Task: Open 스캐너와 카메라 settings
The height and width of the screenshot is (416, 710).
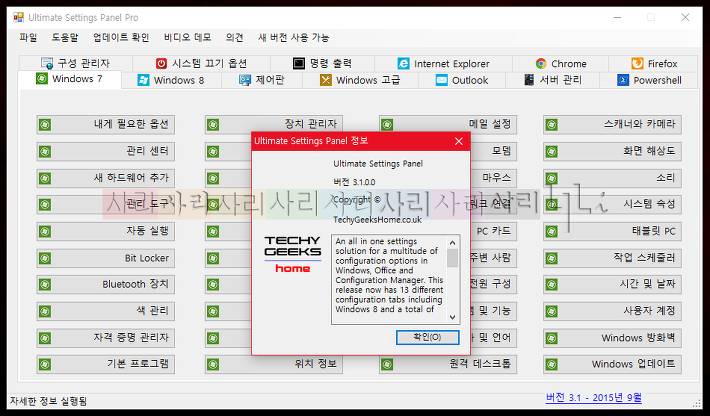Action: [x=612, y=124]
